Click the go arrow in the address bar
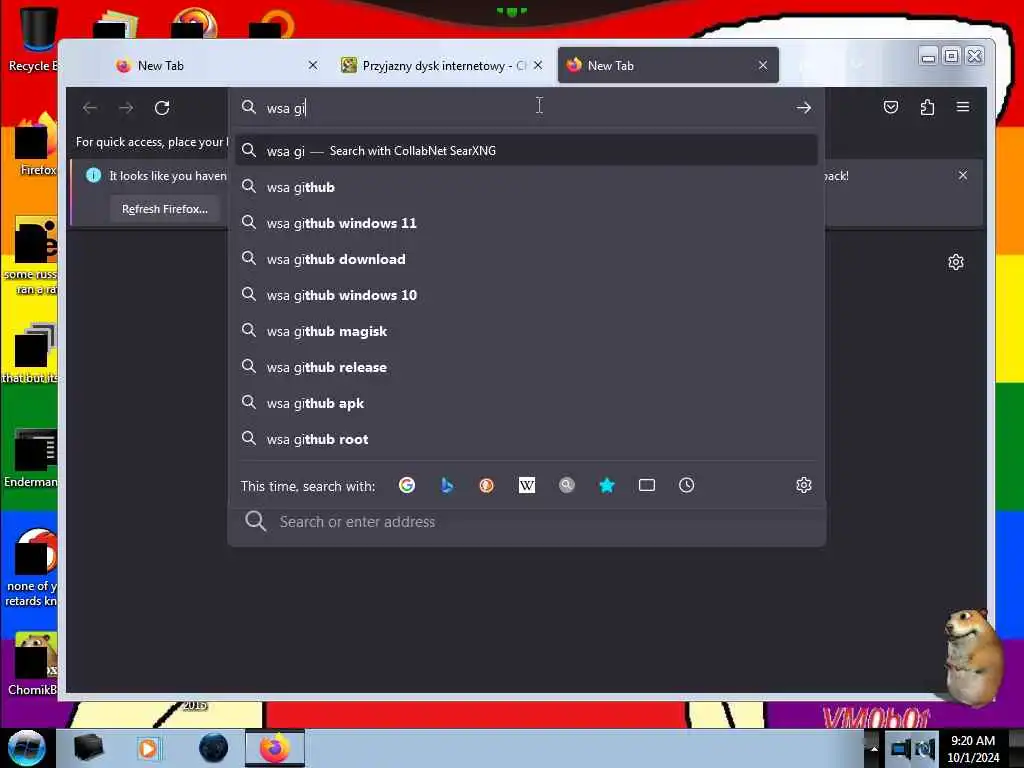 coord(804,108)
